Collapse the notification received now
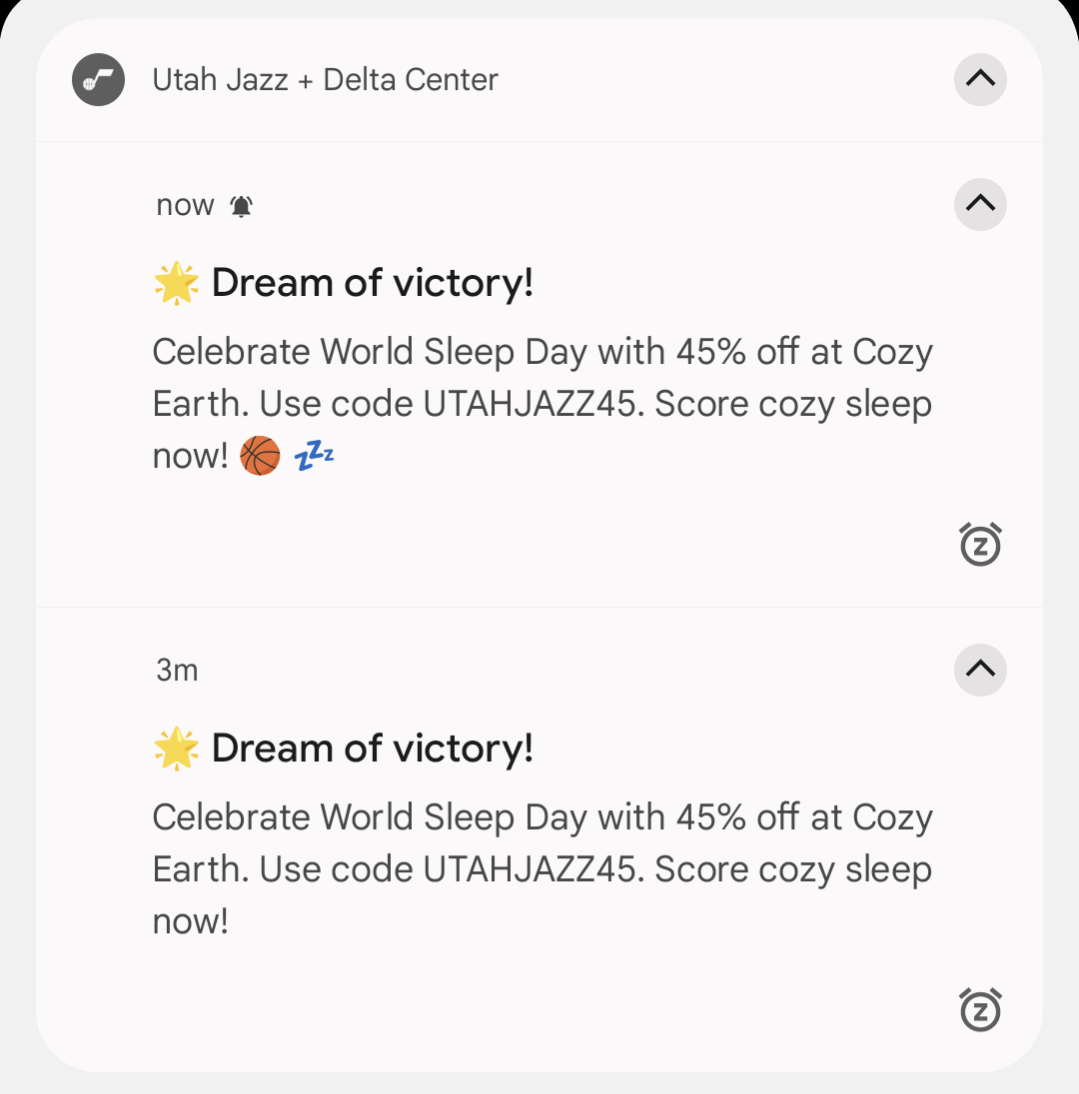The width and height of the screenshot is (1079, 1094). click(x=980, y=204)
